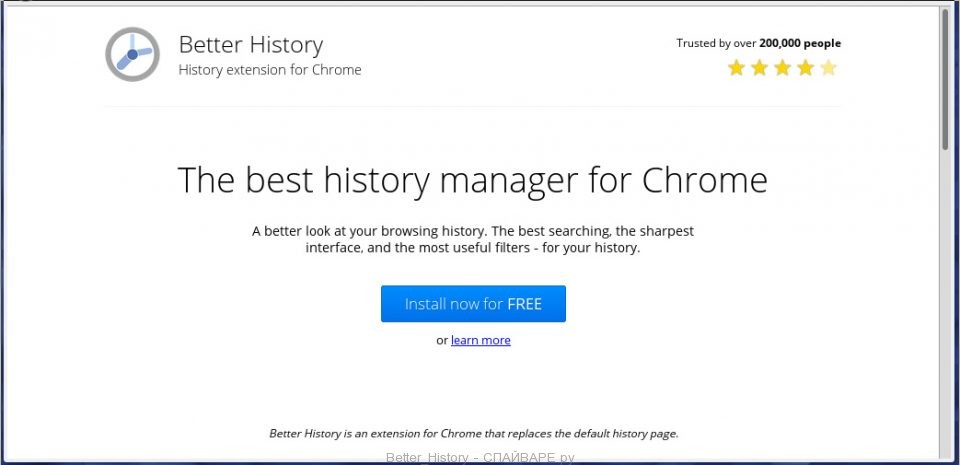Click 'The best history manager for Chrome' heading
This screenshot has height=465, width=960.
pos(472,180)
